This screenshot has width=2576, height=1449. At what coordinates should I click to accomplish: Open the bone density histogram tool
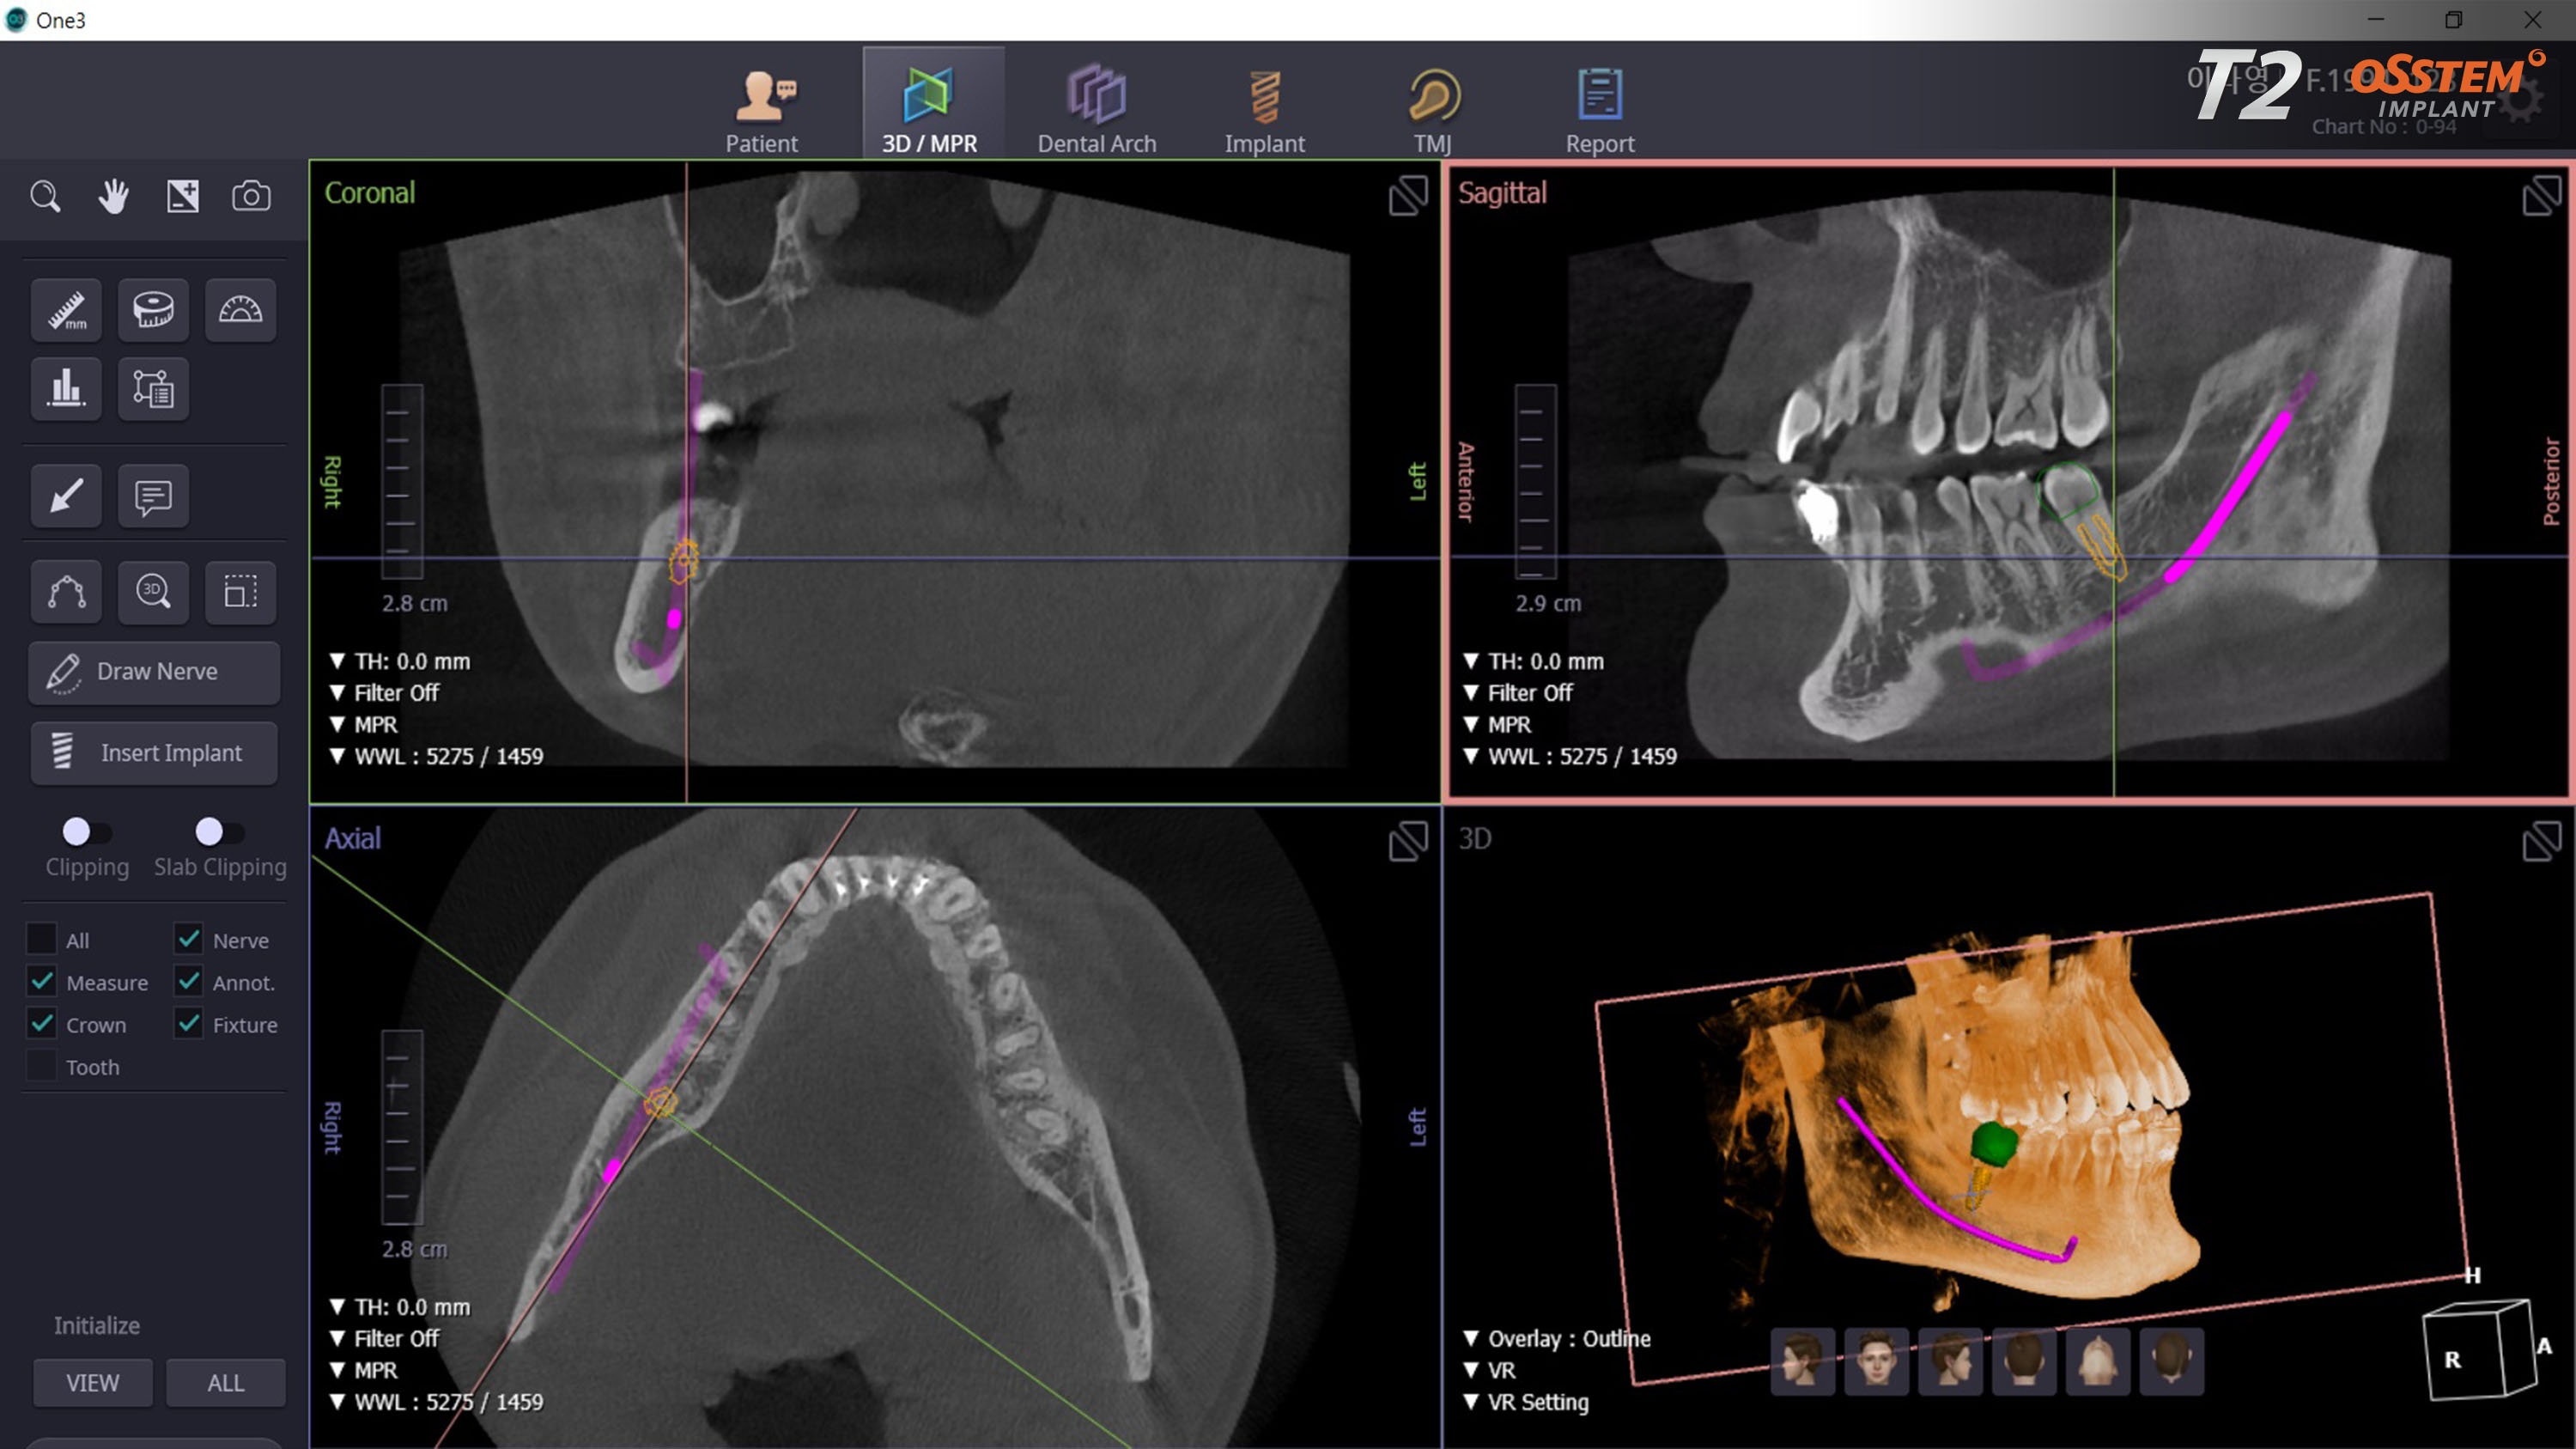point(66,389)
